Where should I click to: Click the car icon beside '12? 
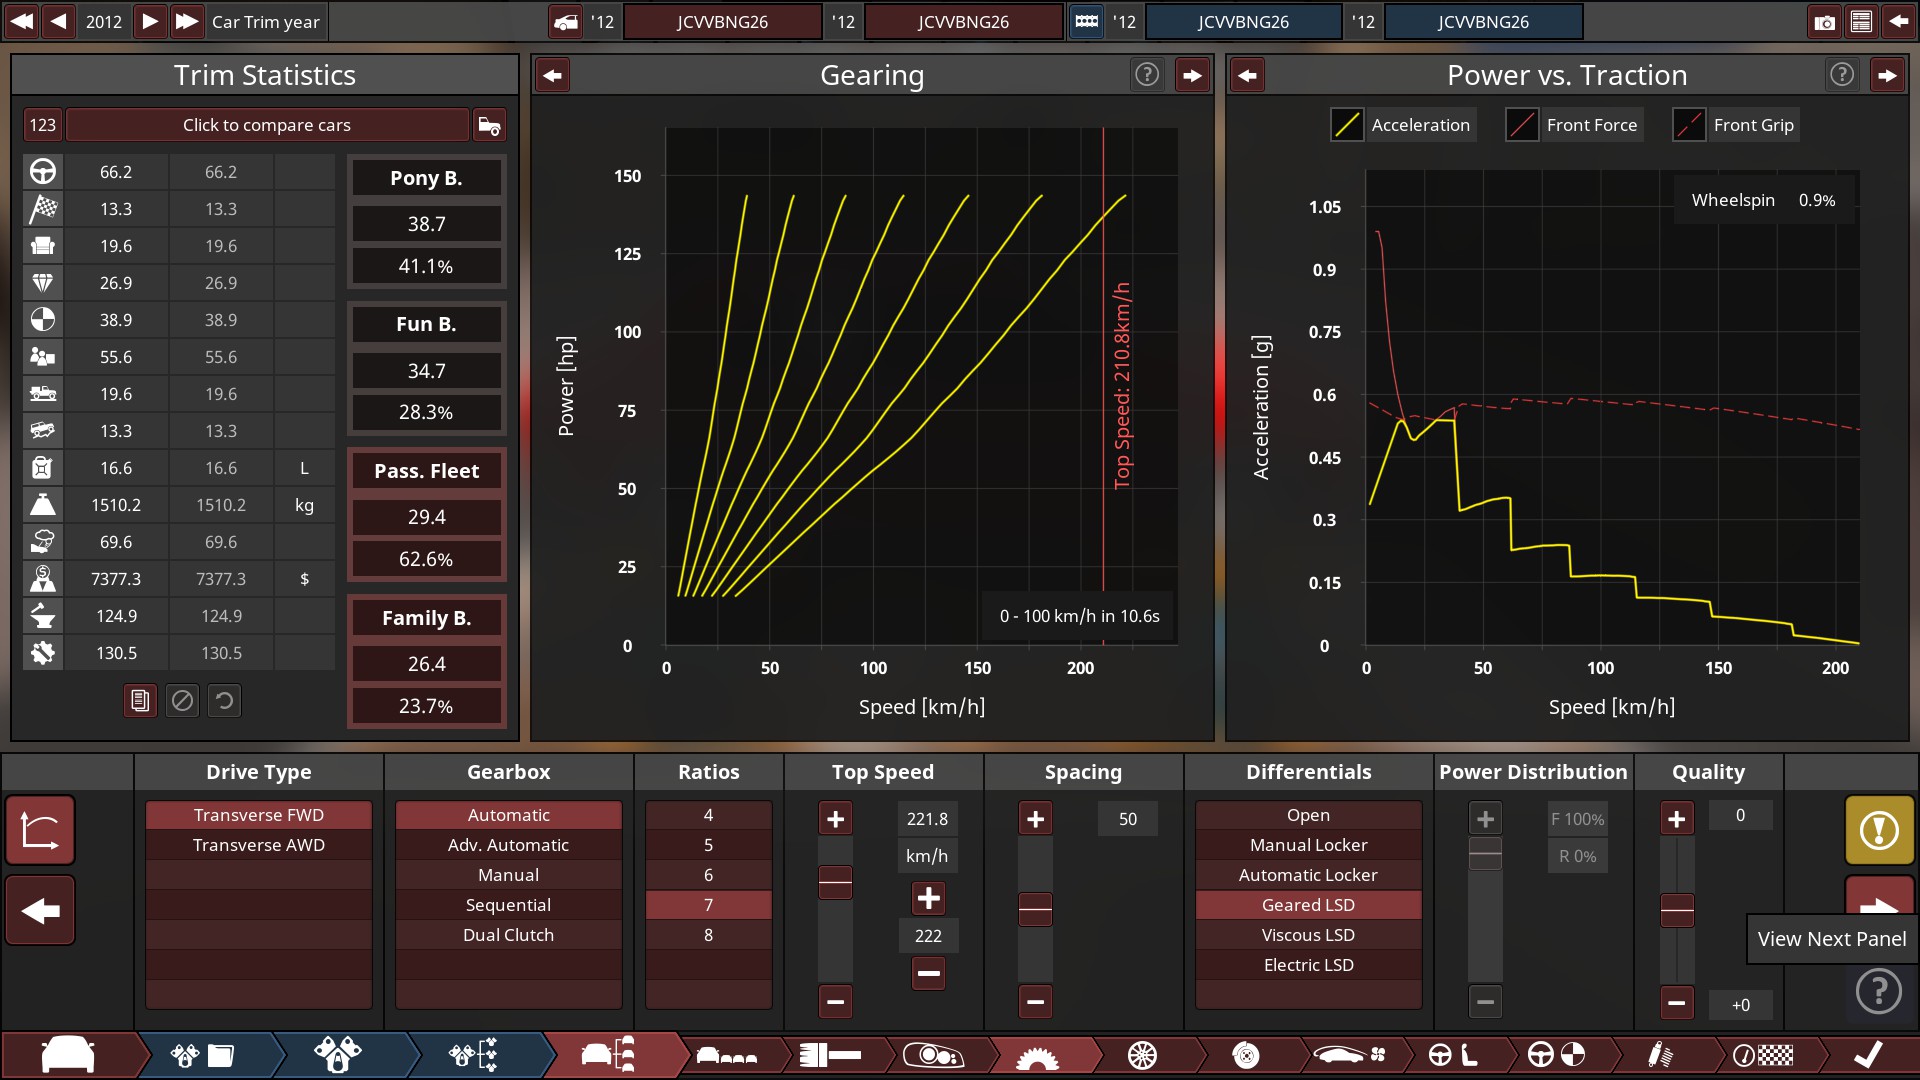pyautogui.click(x=566, y=22)
